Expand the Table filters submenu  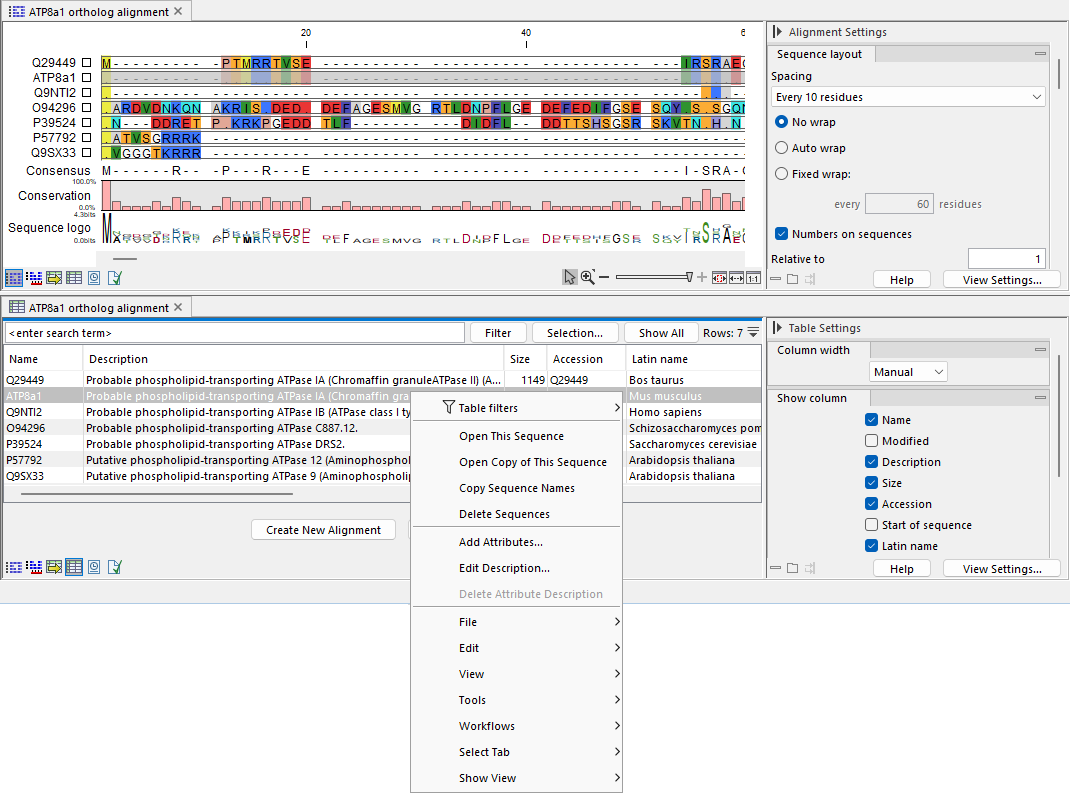517,407
